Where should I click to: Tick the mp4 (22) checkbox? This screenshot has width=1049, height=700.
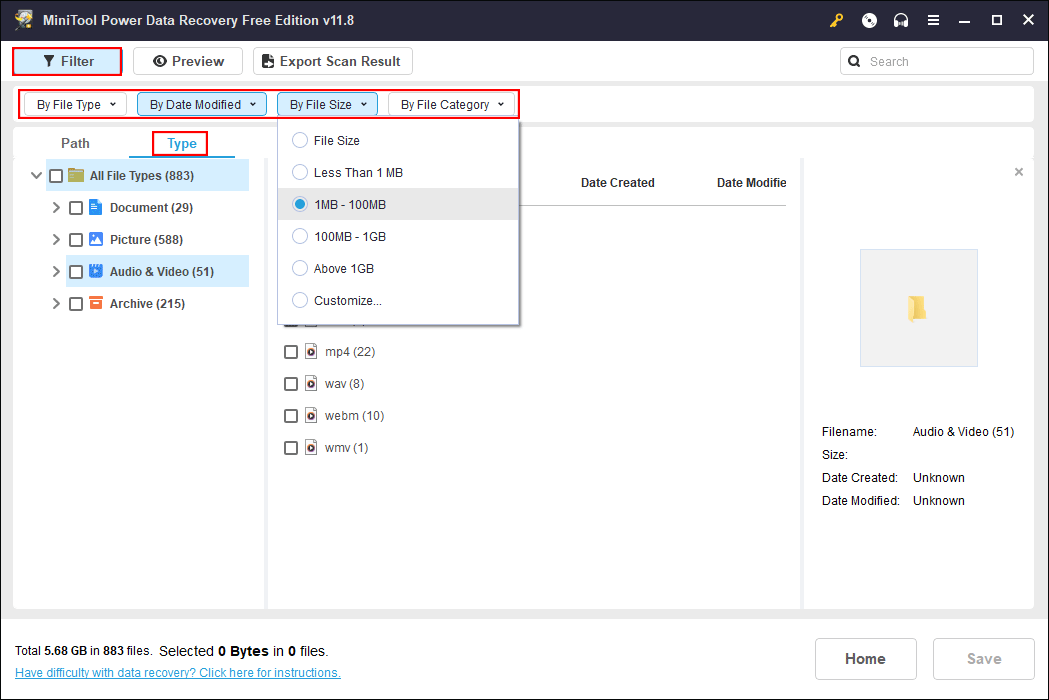[x=291, y=352]
